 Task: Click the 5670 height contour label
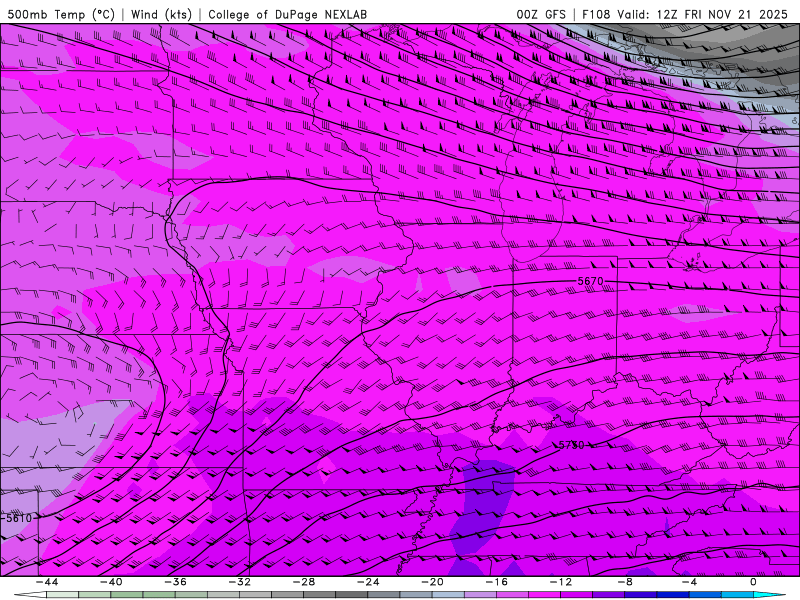[590, 281]
